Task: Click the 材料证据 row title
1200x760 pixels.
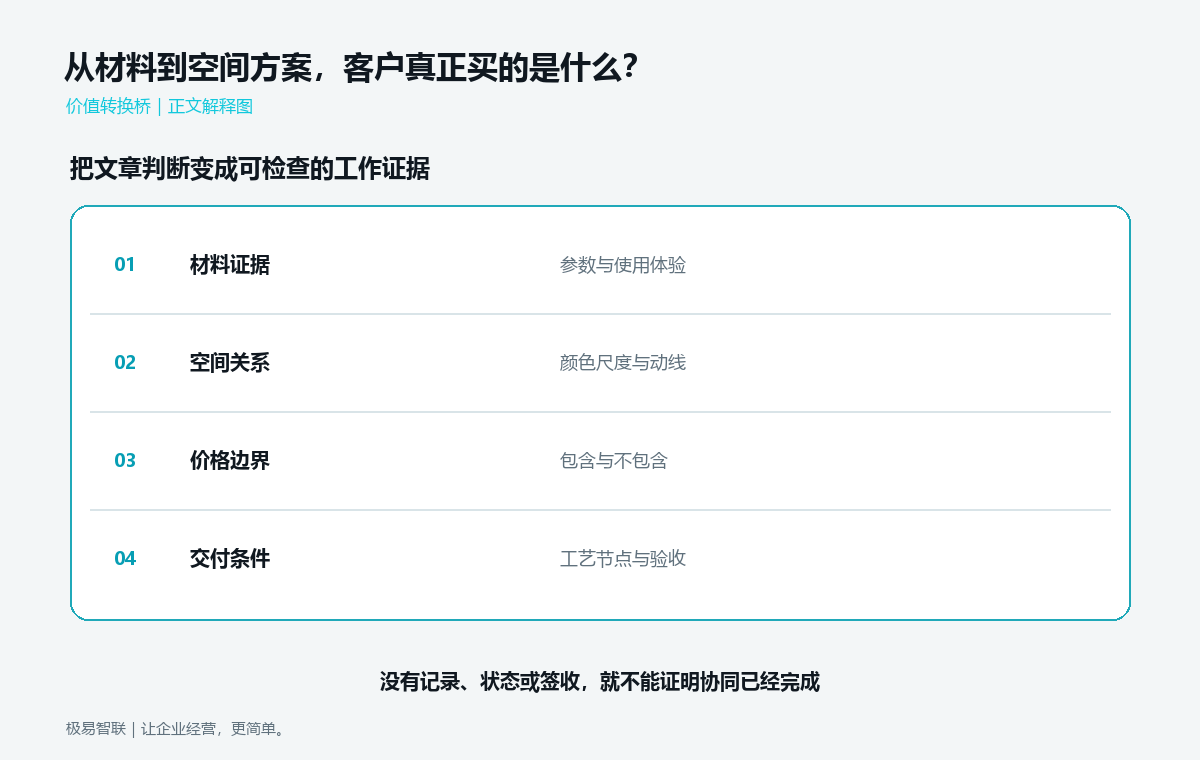Action: [230, 265]
